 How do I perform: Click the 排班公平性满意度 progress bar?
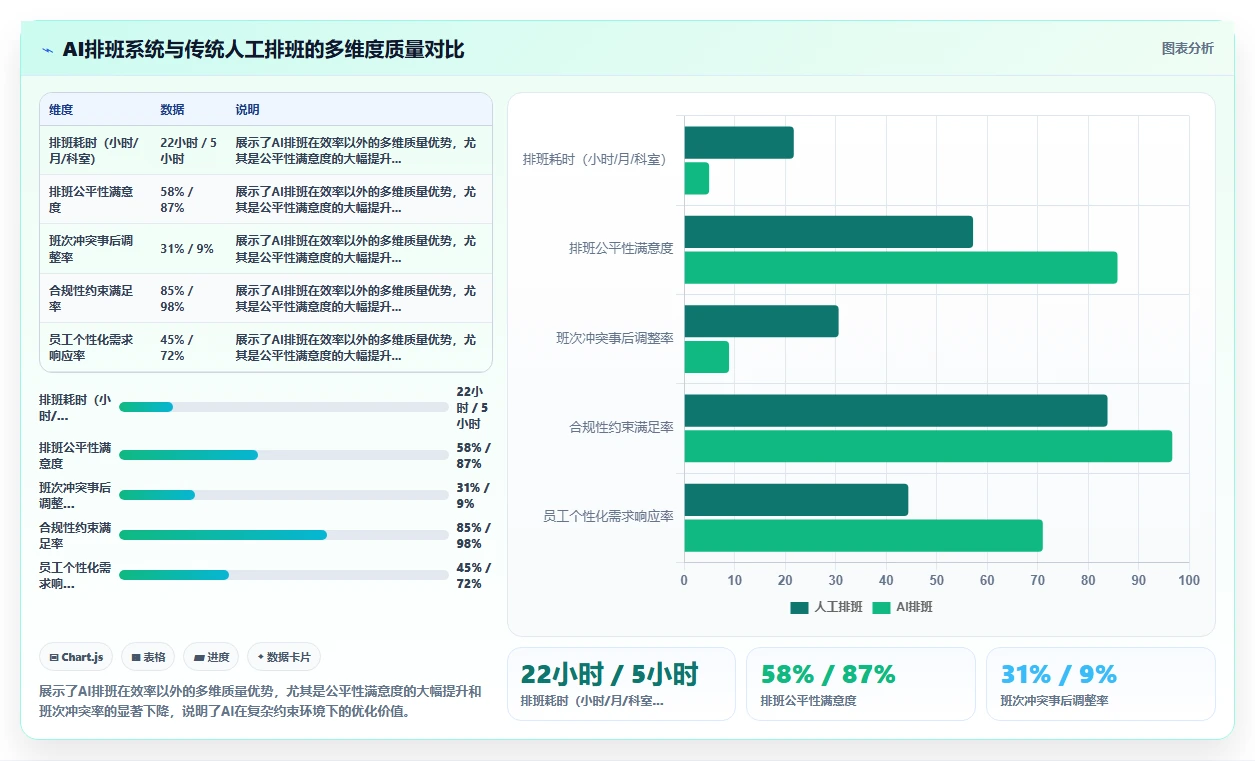284,455
